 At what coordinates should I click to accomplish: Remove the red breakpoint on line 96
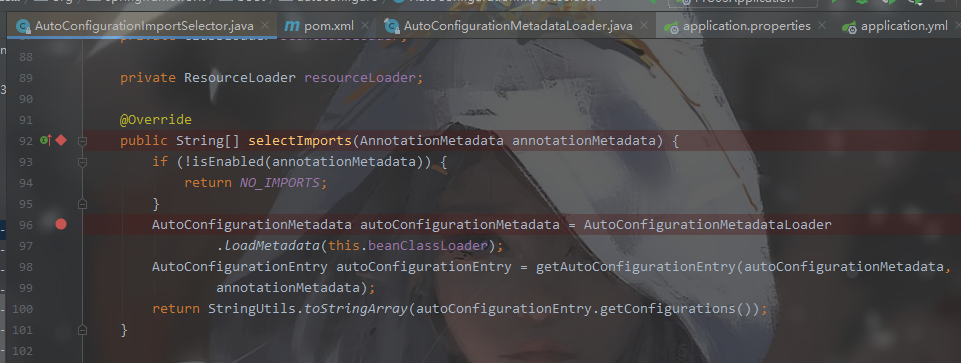click(x=61, y=224)
